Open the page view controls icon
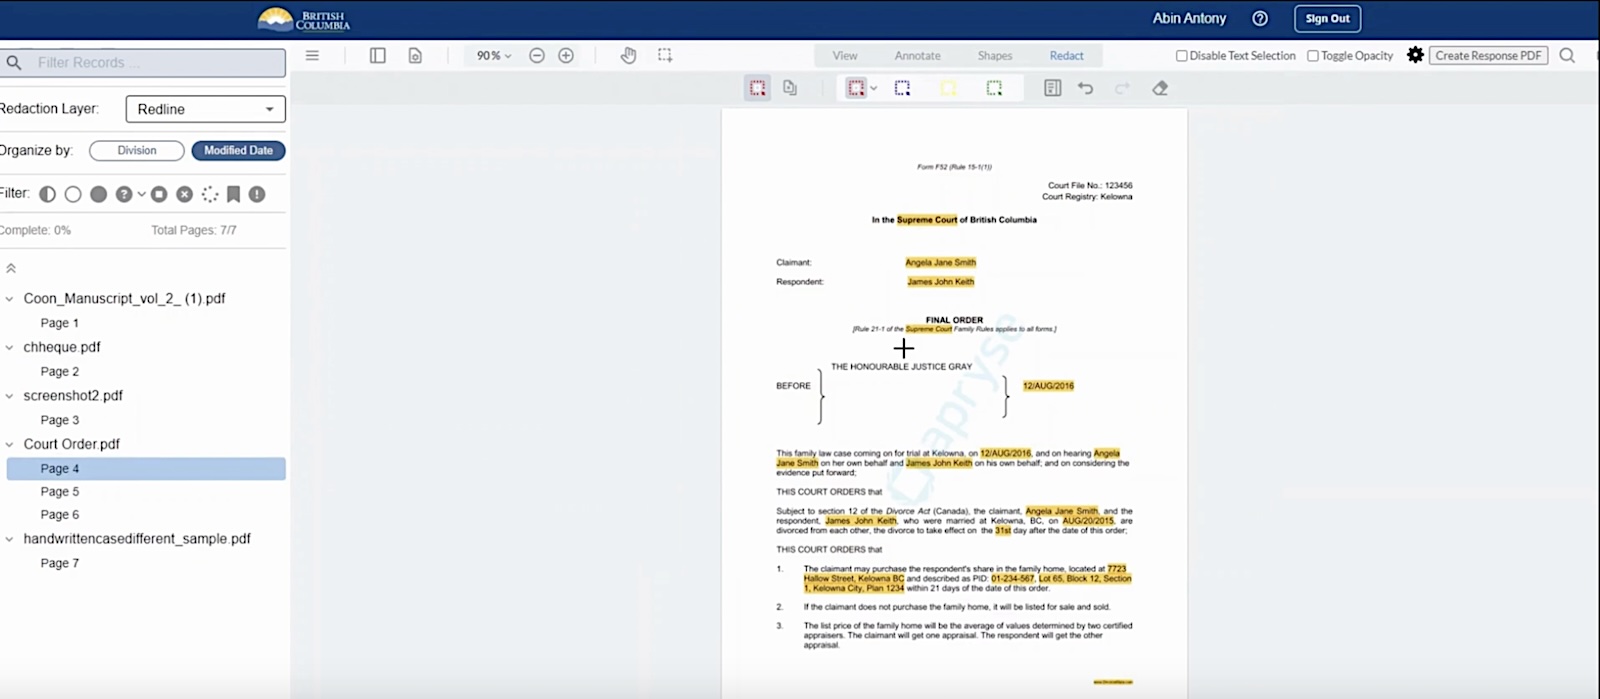This screenshot has width=1600, height=699. [415, 56]
